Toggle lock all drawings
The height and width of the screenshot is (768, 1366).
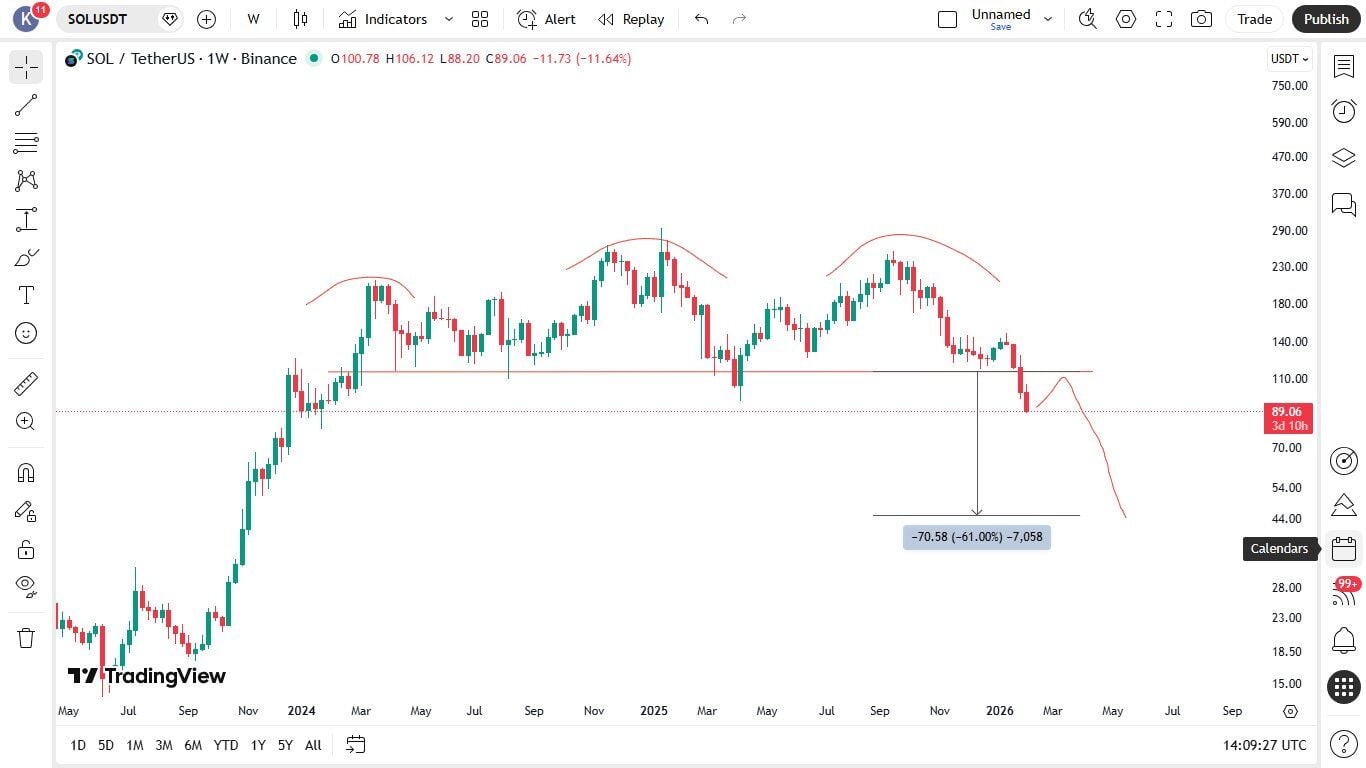[x=26, y=549]
